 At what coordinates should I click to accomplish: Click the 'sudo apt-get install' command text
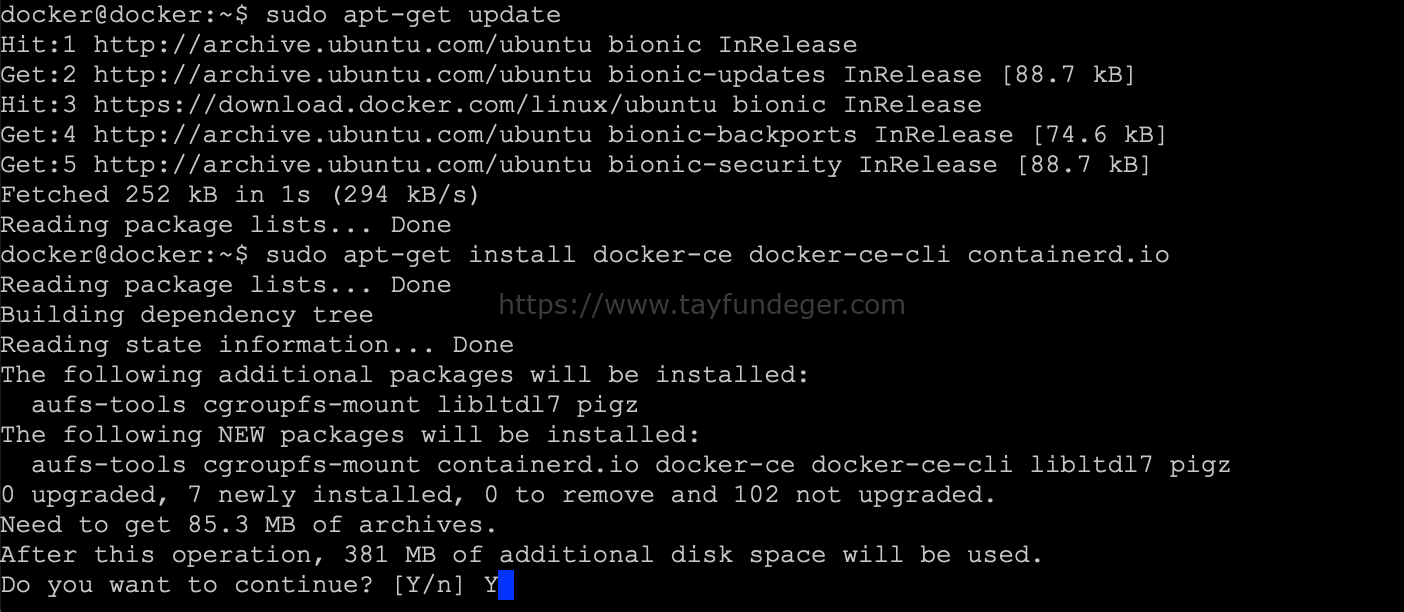click(420, 255)
